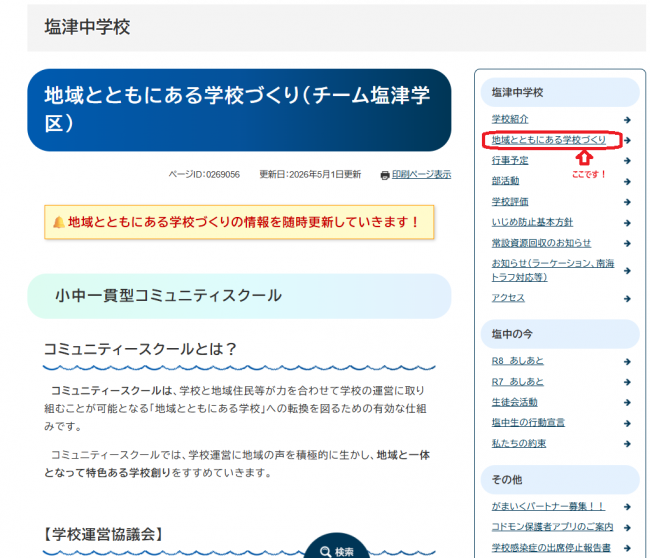The width and height of the screenshot is (650, 558).
Task: Open the 学校評価 link
Action: click(509, 202)
